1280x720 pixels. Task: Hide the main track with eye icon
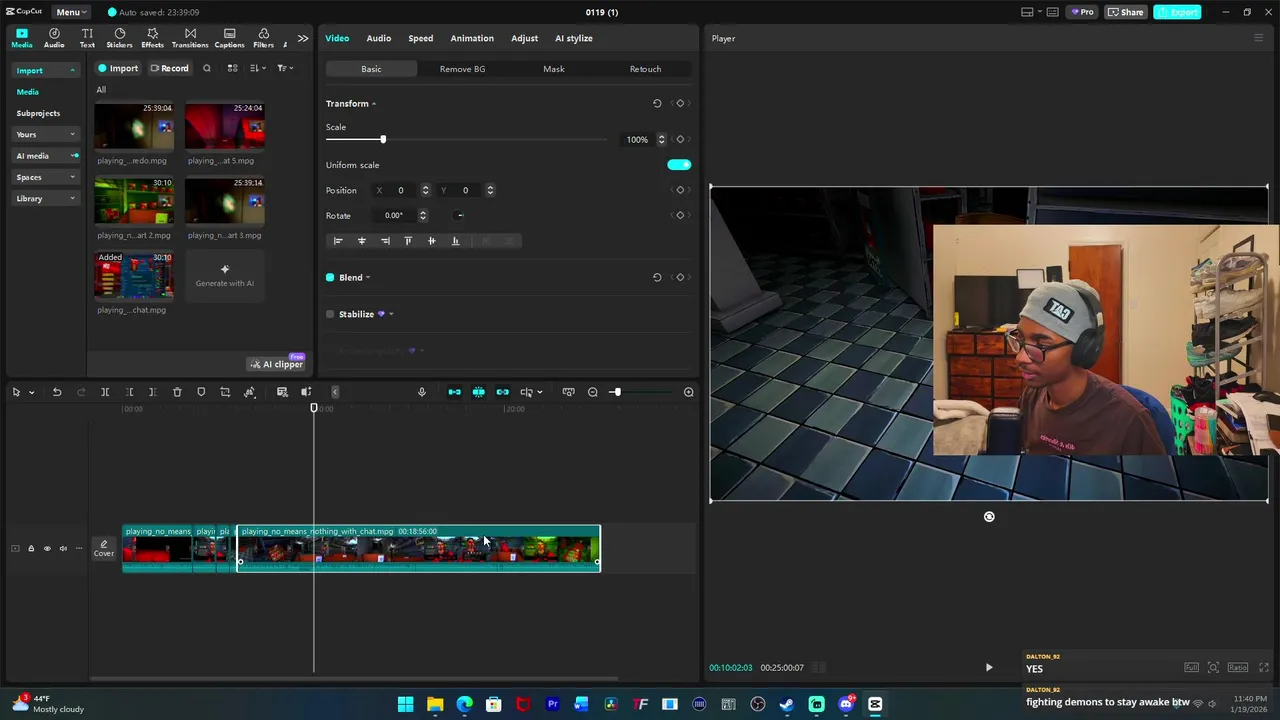[x=46, y=548]
